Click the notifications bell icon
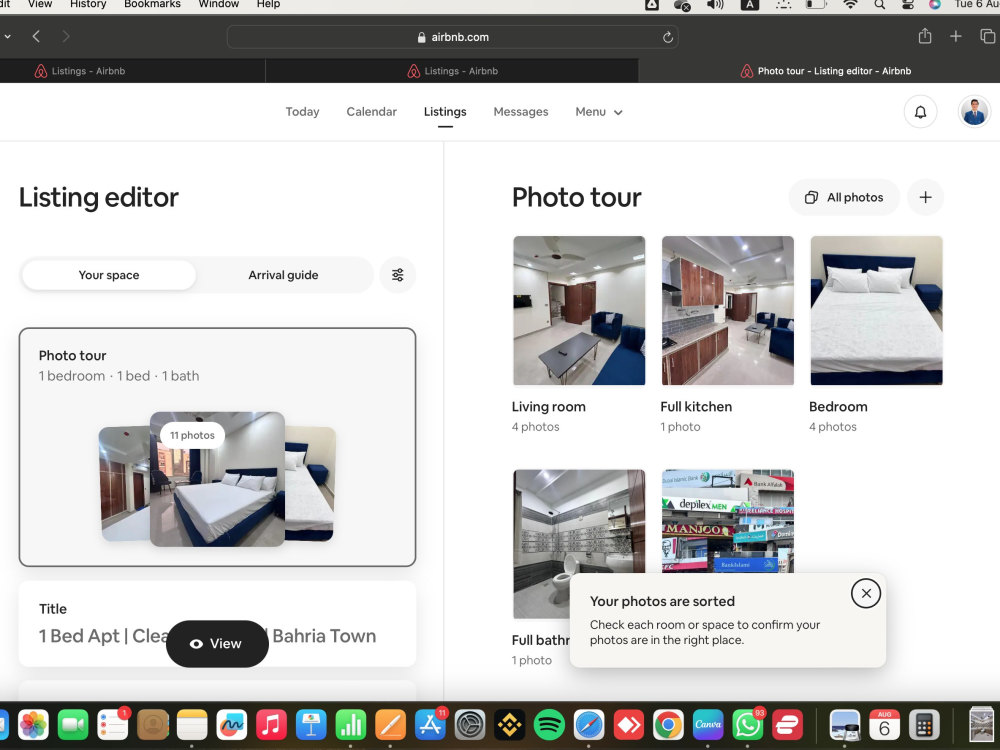The height and width of the screenshot is (750, 1000). point(920,112)
